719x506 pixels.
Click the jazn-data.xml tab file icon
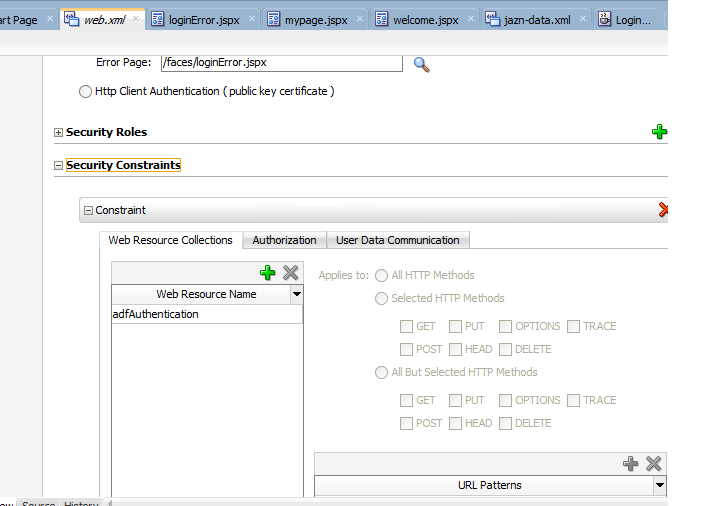(x=492, y=19)
